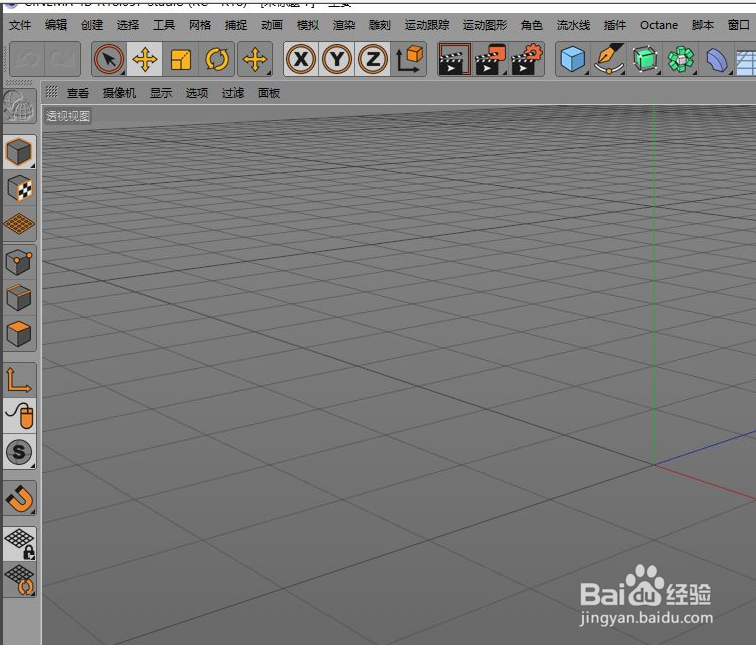The height and width of the screenshot is (645, 756).
Task: Open the 运动图形 menu
Action: click(485, 25)
